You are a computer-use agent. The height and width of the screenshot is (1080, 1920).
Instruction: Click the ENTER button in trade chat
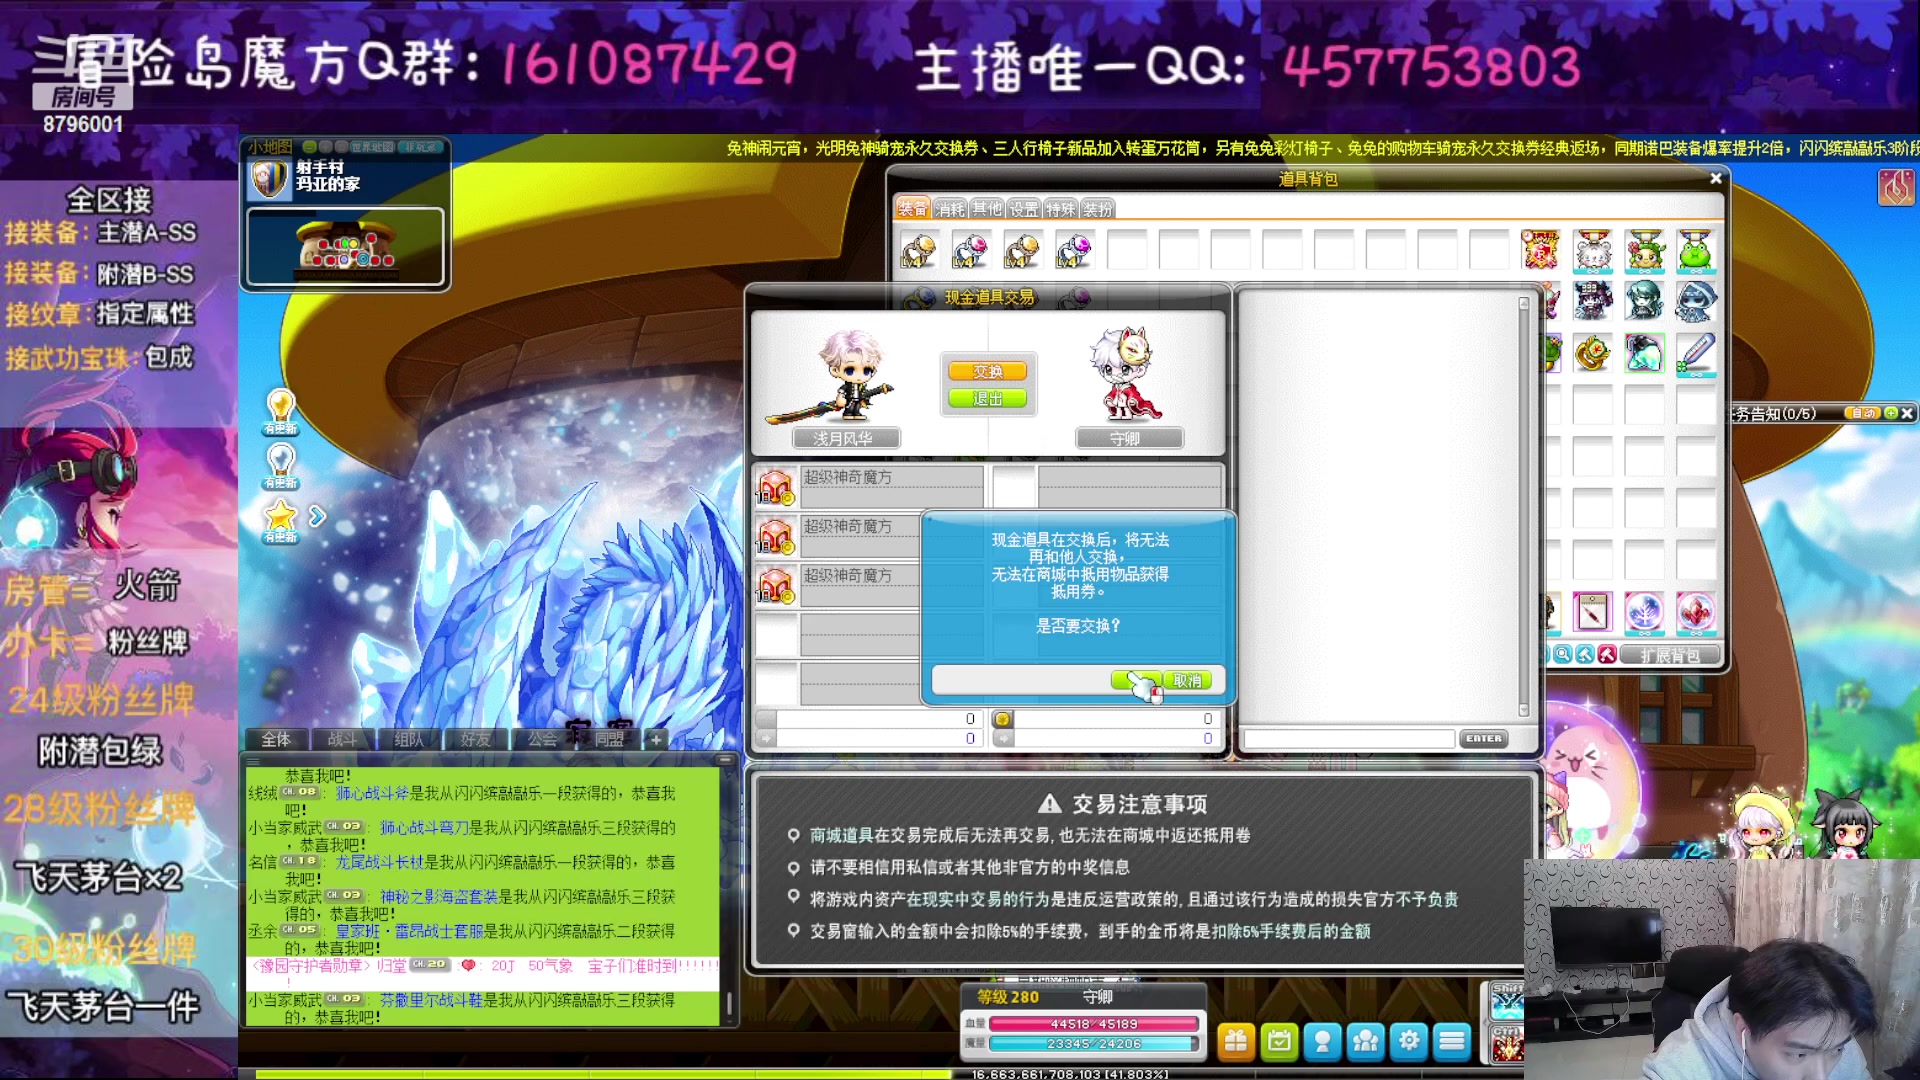[1483, 739]
